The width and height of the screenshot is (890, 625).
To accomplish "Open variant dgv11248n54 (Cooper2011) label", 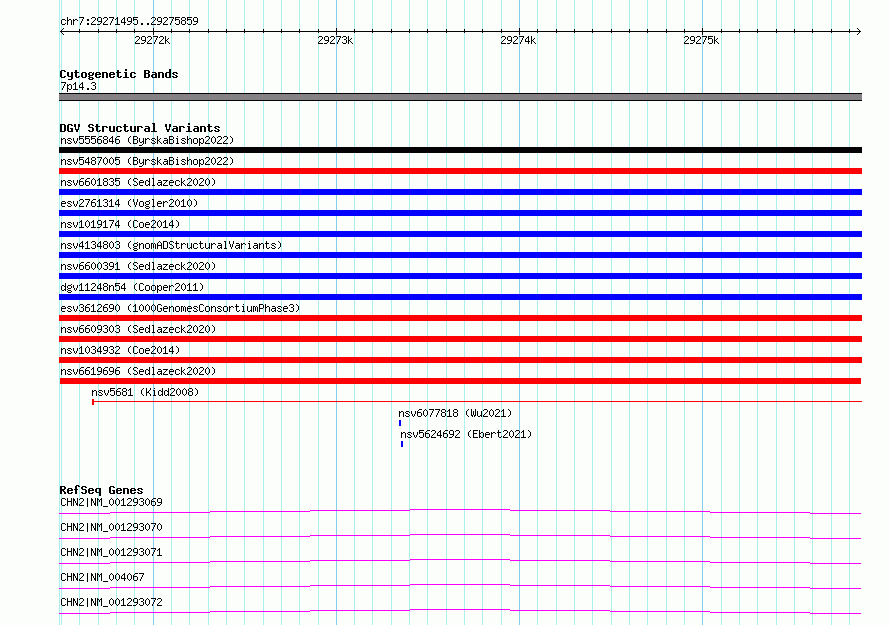I will pos(132,287).
